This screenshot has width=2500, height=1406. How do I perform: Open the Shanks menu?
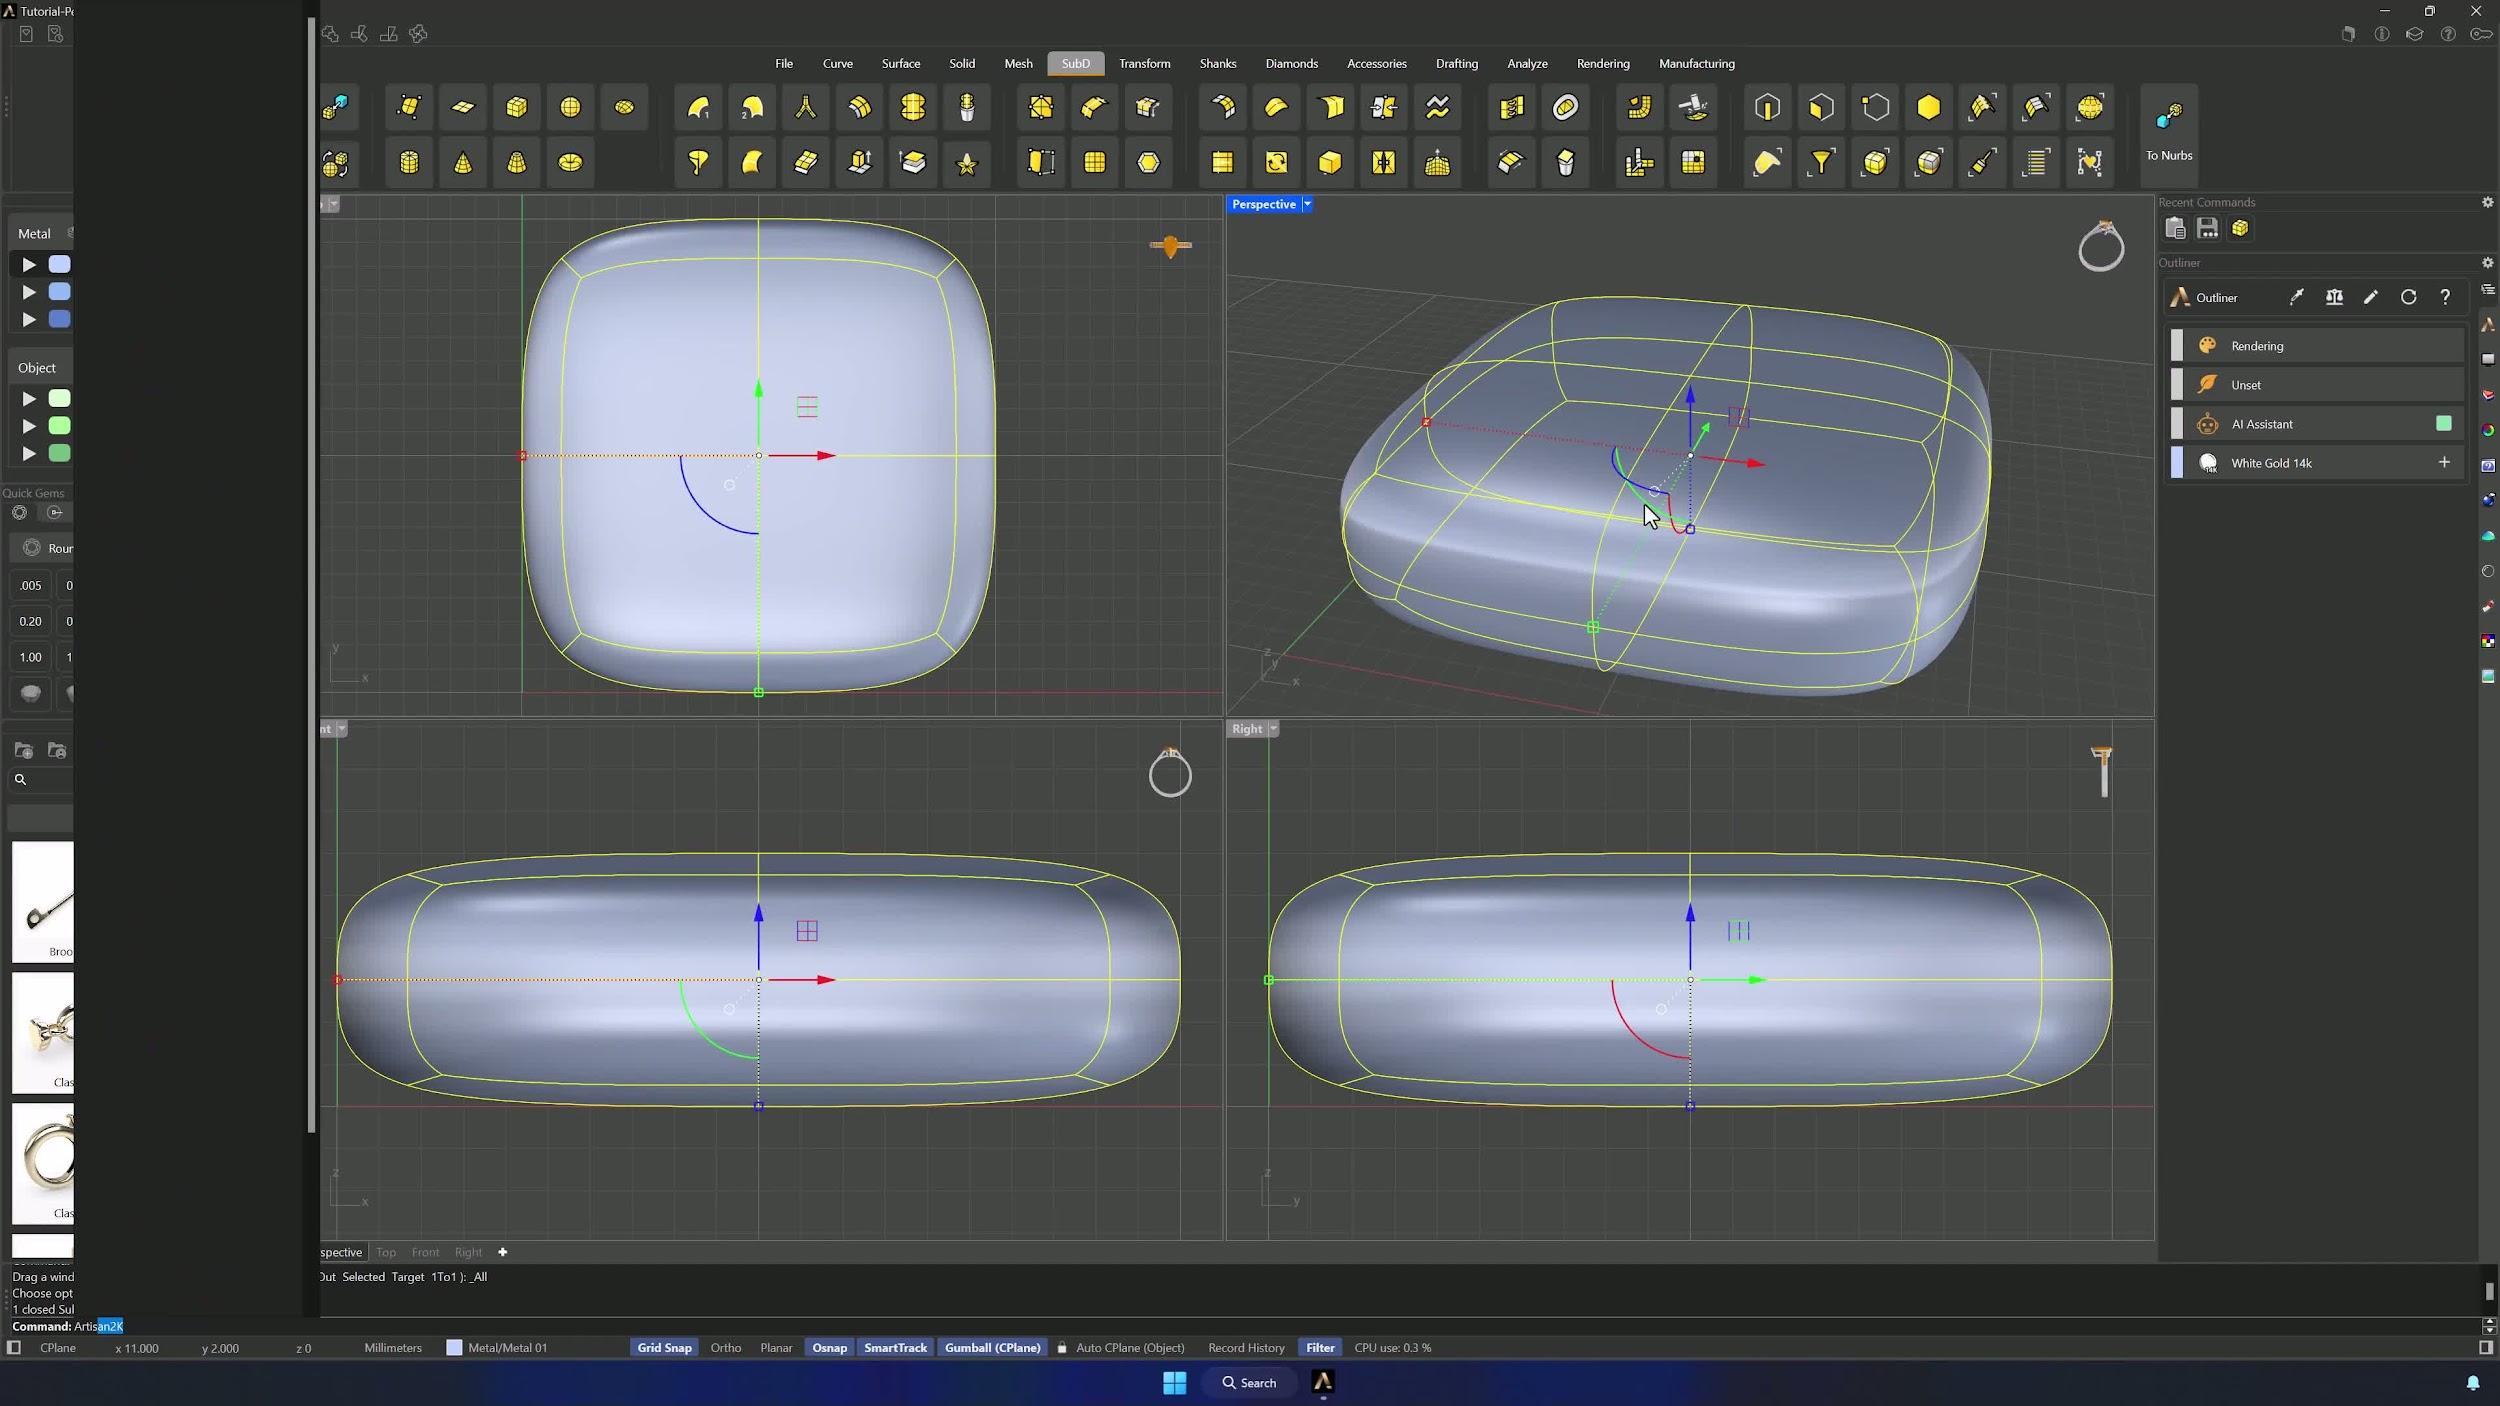(1217, 64)
